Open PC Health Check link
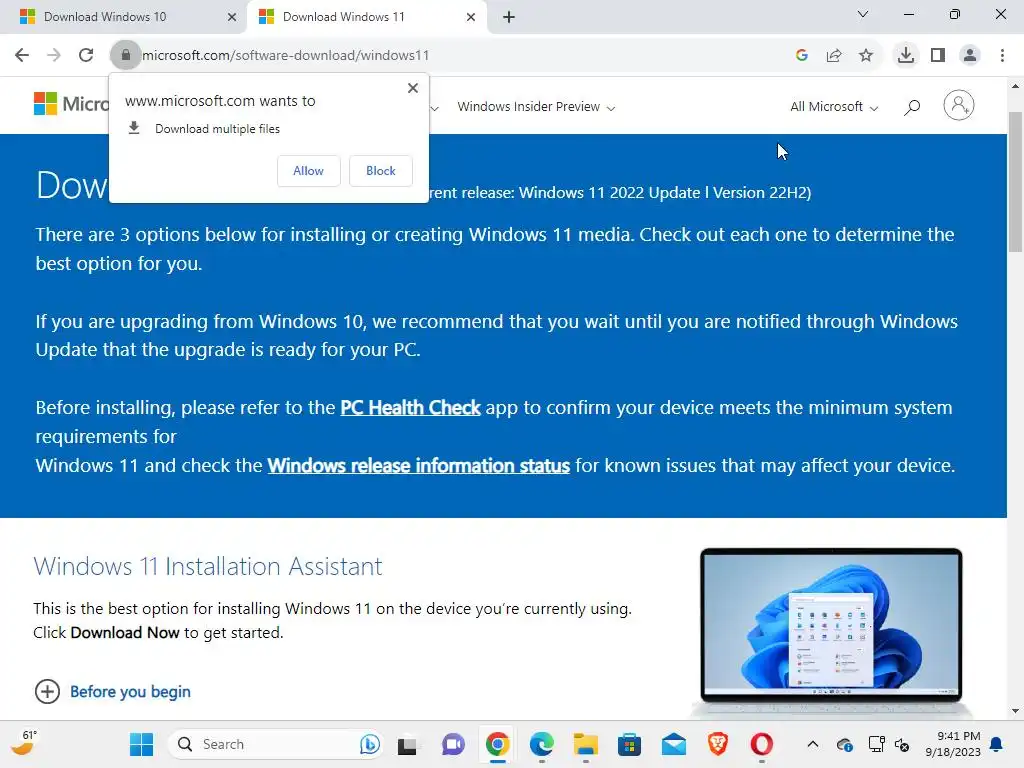This screenshot has width=1024, height=768. coord(410,408)
